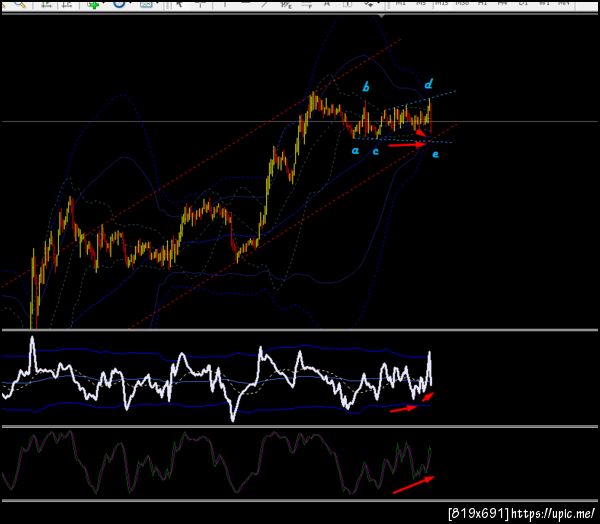Click the zoom magnifier icon in the toolbar
This screenshot has height=524, width=600.
(20, 4)
